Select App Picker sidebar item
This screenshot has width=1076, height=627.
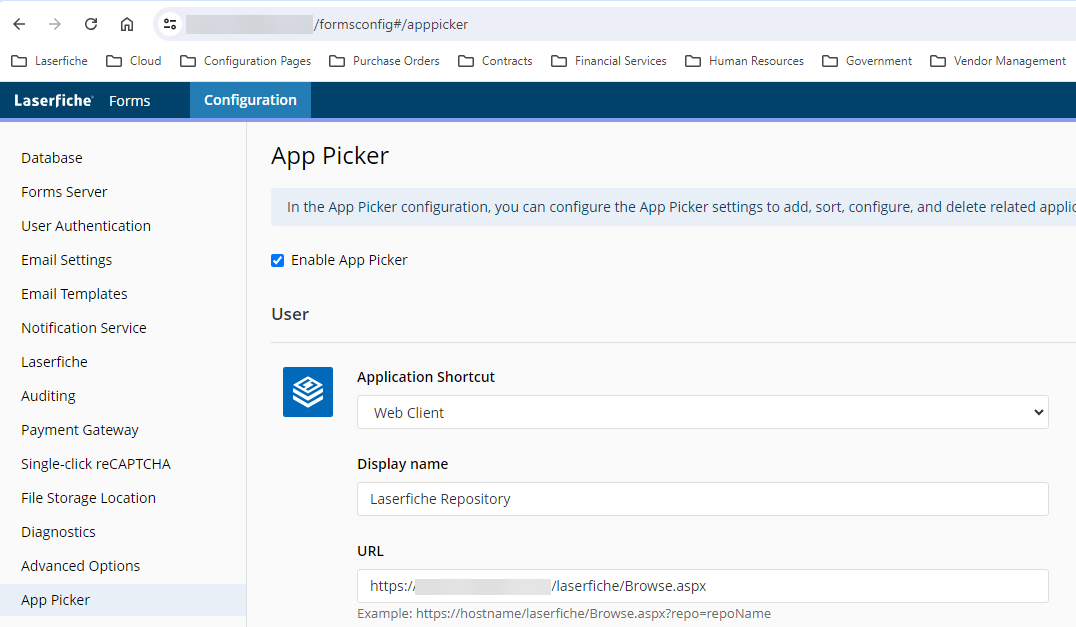[123, 600]
